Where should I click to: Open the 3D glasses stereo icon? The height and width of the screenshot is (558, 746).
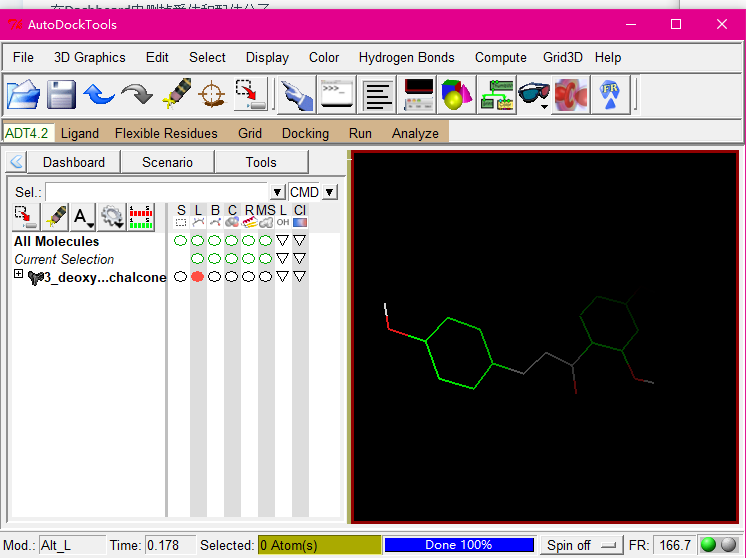(531, 96)
